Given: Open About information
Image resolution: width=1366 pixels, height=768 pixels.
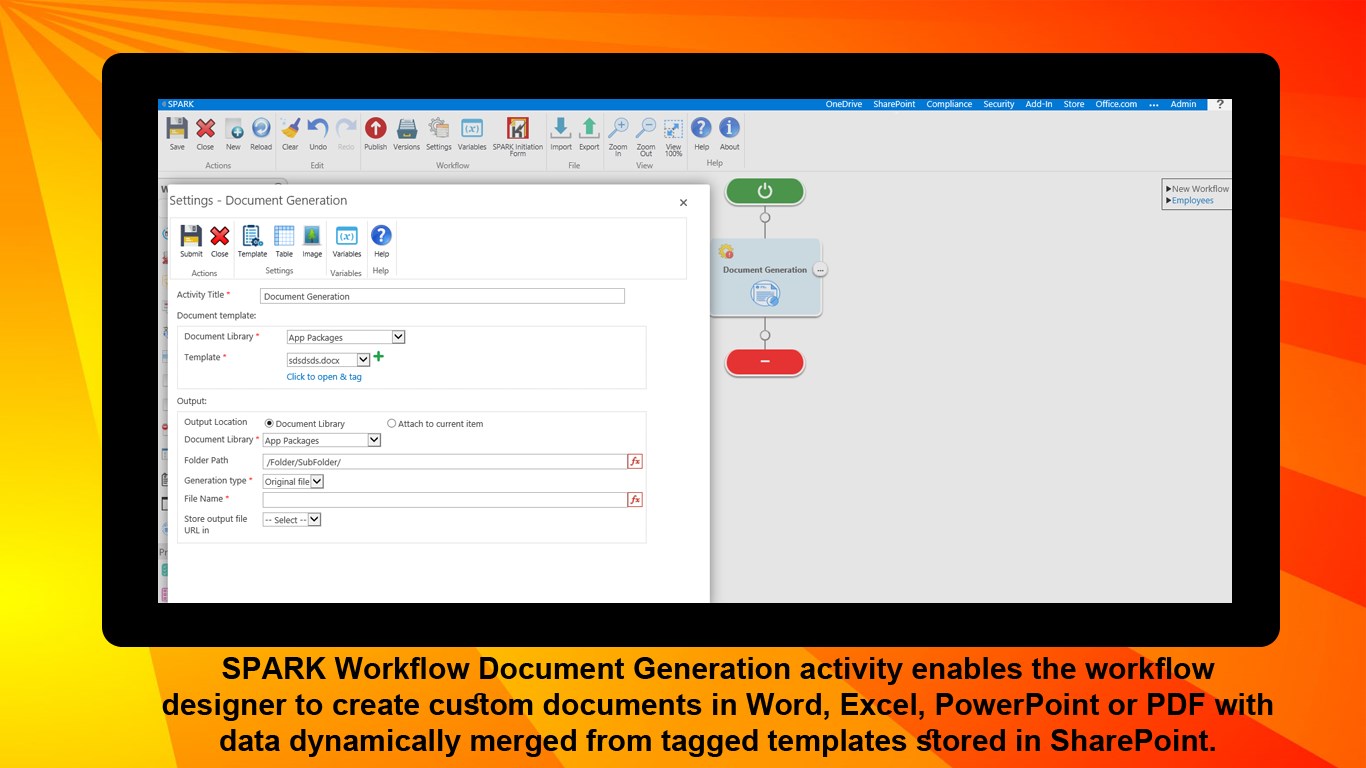Looking at the screenshot, I should [x=730, y=133].
